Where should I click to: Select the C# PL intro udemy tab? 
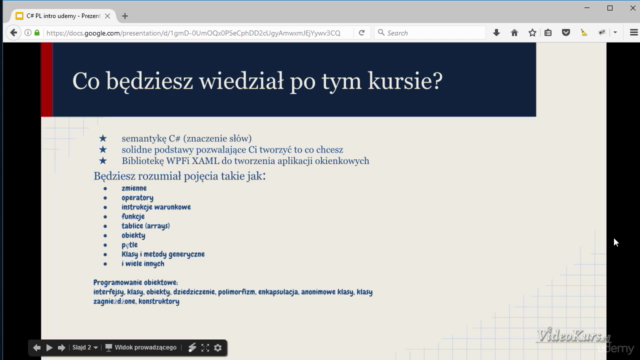click(x=62, y=16)
